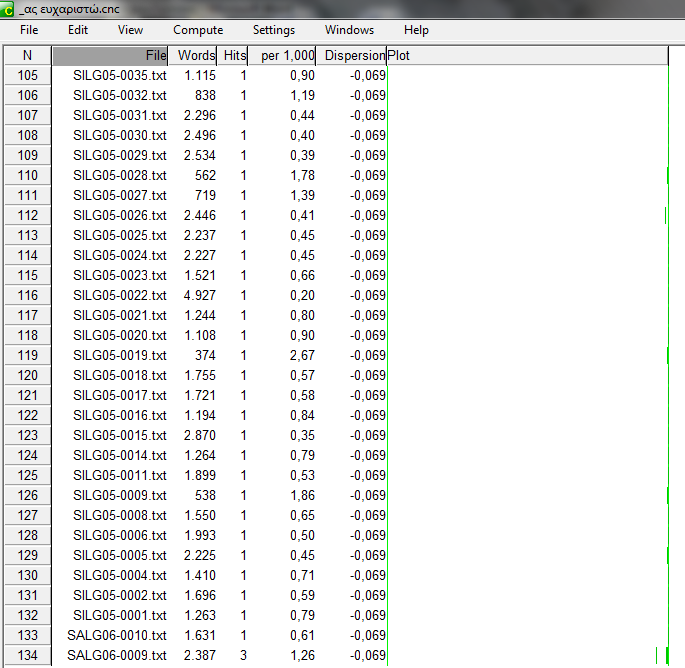Sort by the Hits column header

tap(232, 55)
